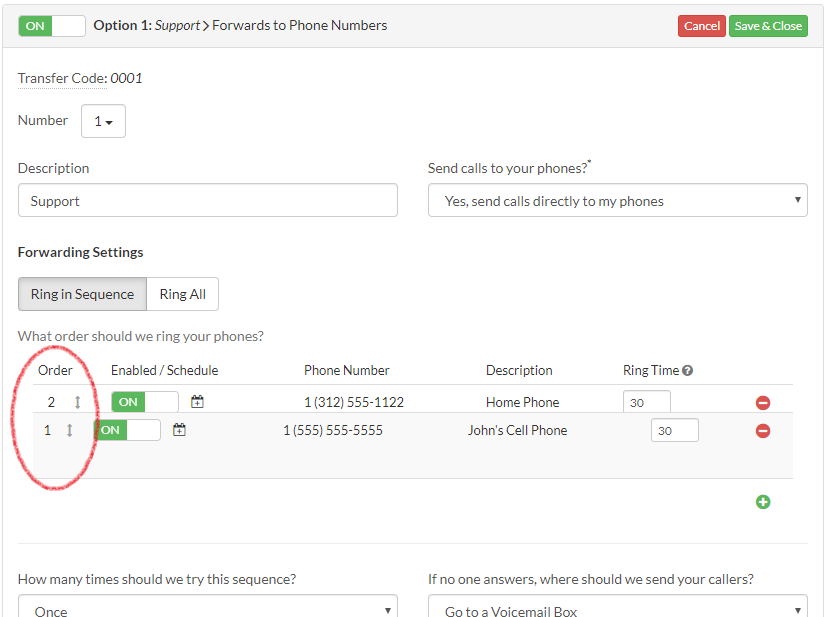The height and width of the screenshot is (617, 827).
Task: Remove the Home Phone entry
Action: (763, 402)
